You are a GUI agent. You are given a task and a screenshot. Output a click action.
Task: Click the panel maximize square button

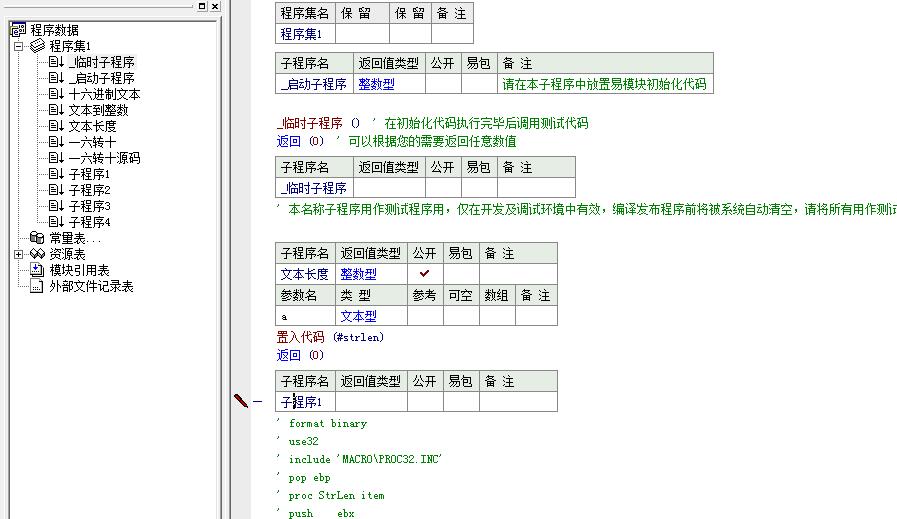click(x=202, y=6)
